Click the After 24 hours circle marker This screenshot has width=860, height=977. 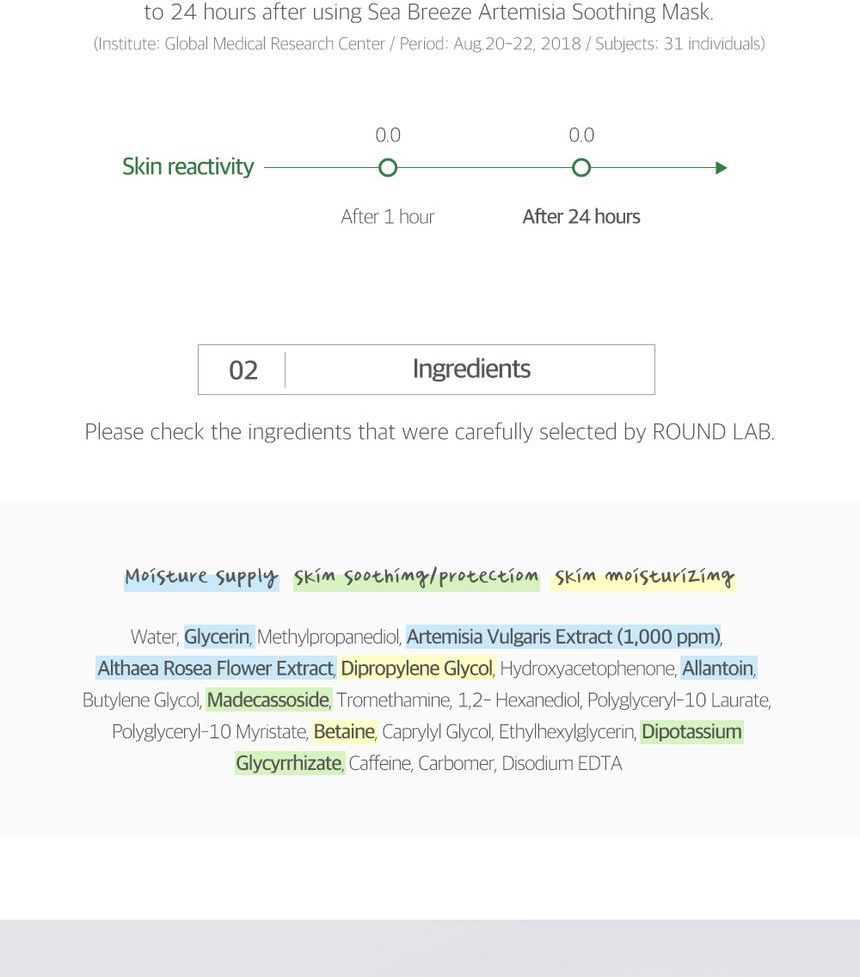581,168
